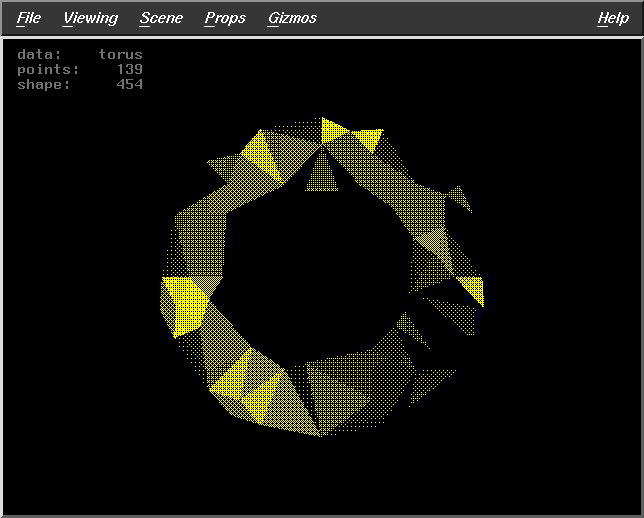The width and height of the screenshot is (644, 518).
Task: Click the 'torus' data name text
Action: (x=120, y=54)
